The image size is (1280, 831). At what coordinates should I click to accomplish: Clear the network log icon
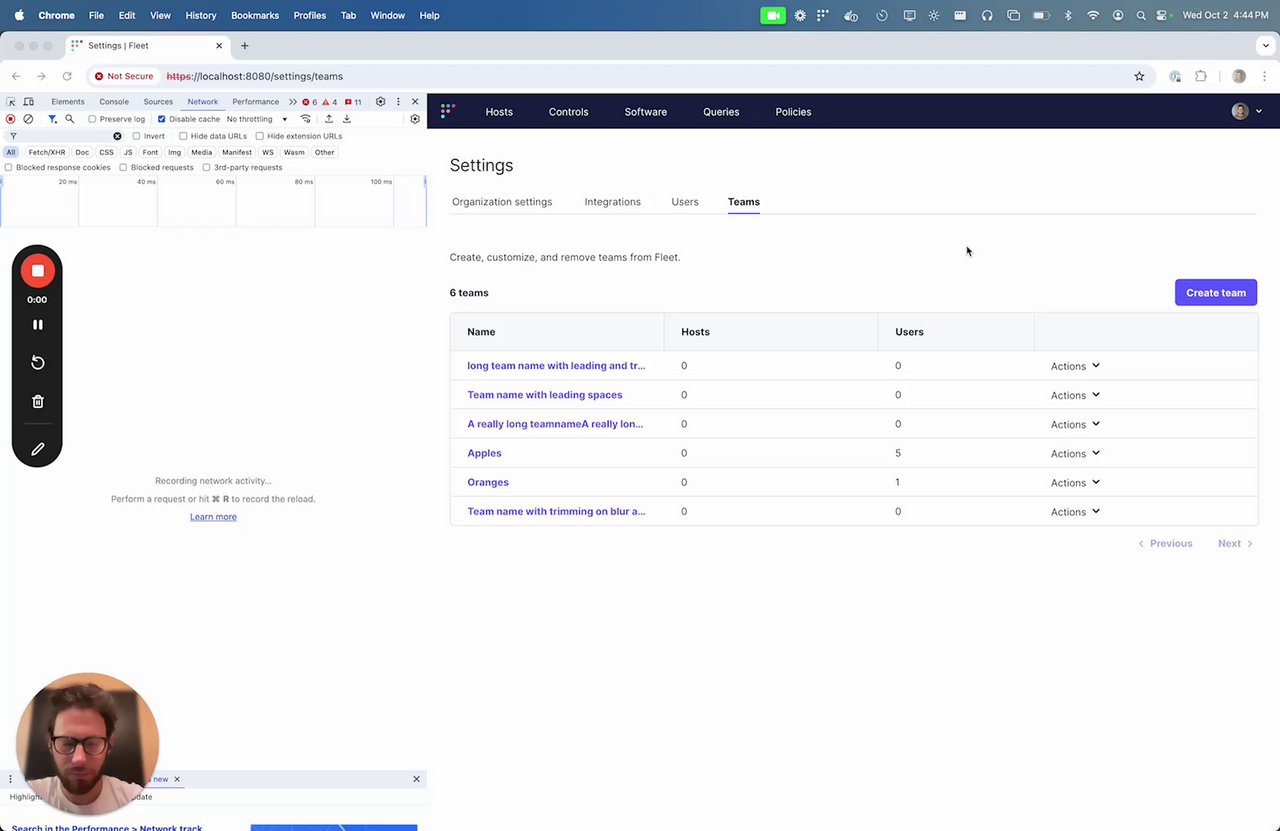(x=28, y=119)
